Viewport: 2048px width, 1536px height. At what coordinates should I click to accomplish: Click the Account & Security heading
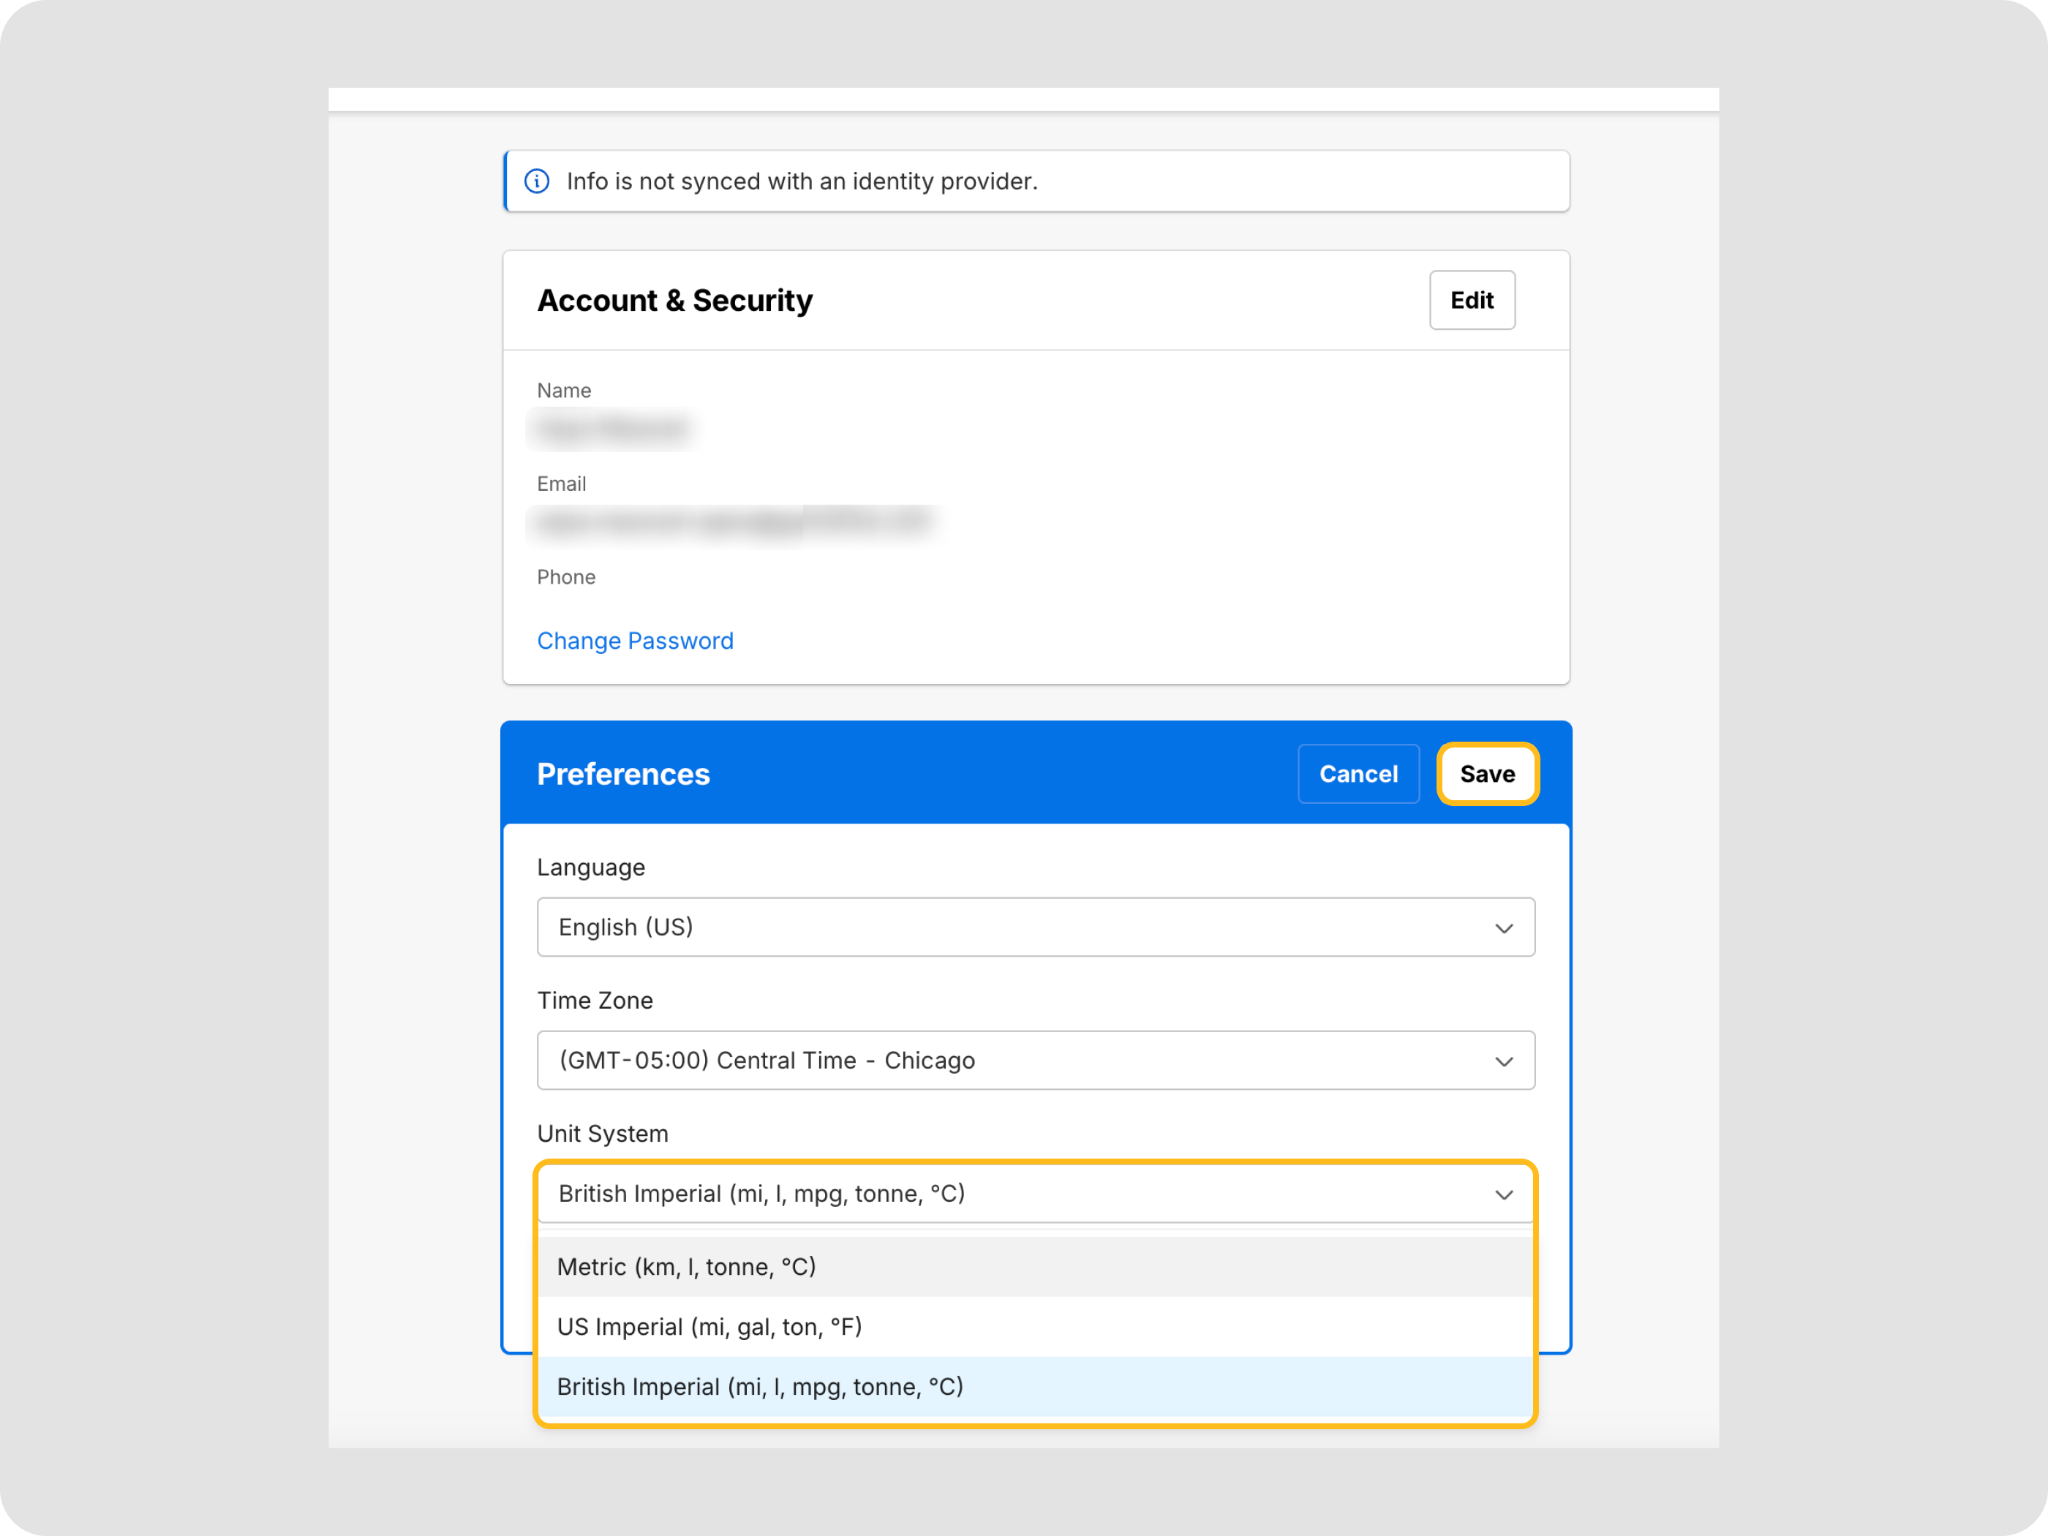tap(675, 300)
